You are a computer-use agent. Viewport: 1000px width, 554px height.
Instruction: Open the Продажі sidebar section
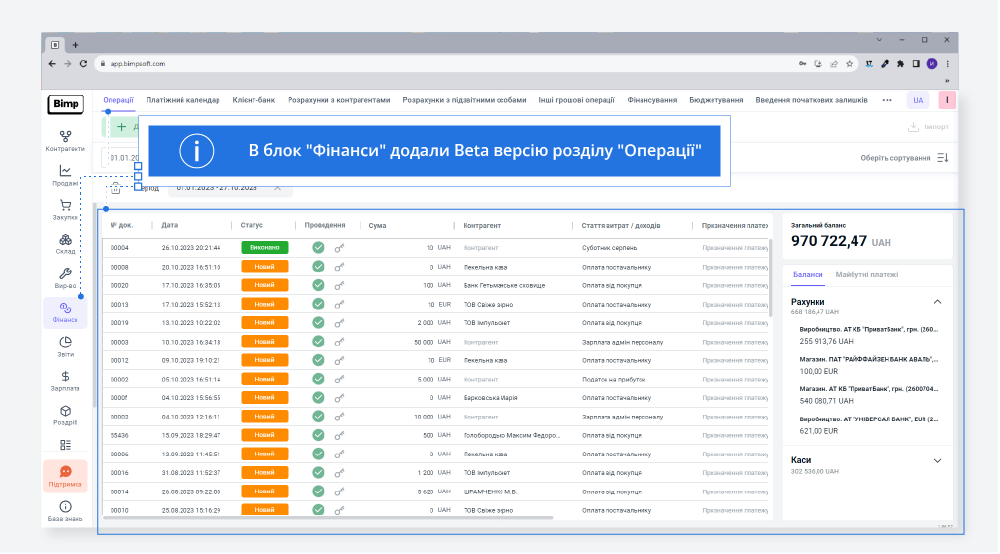[65, 175]
